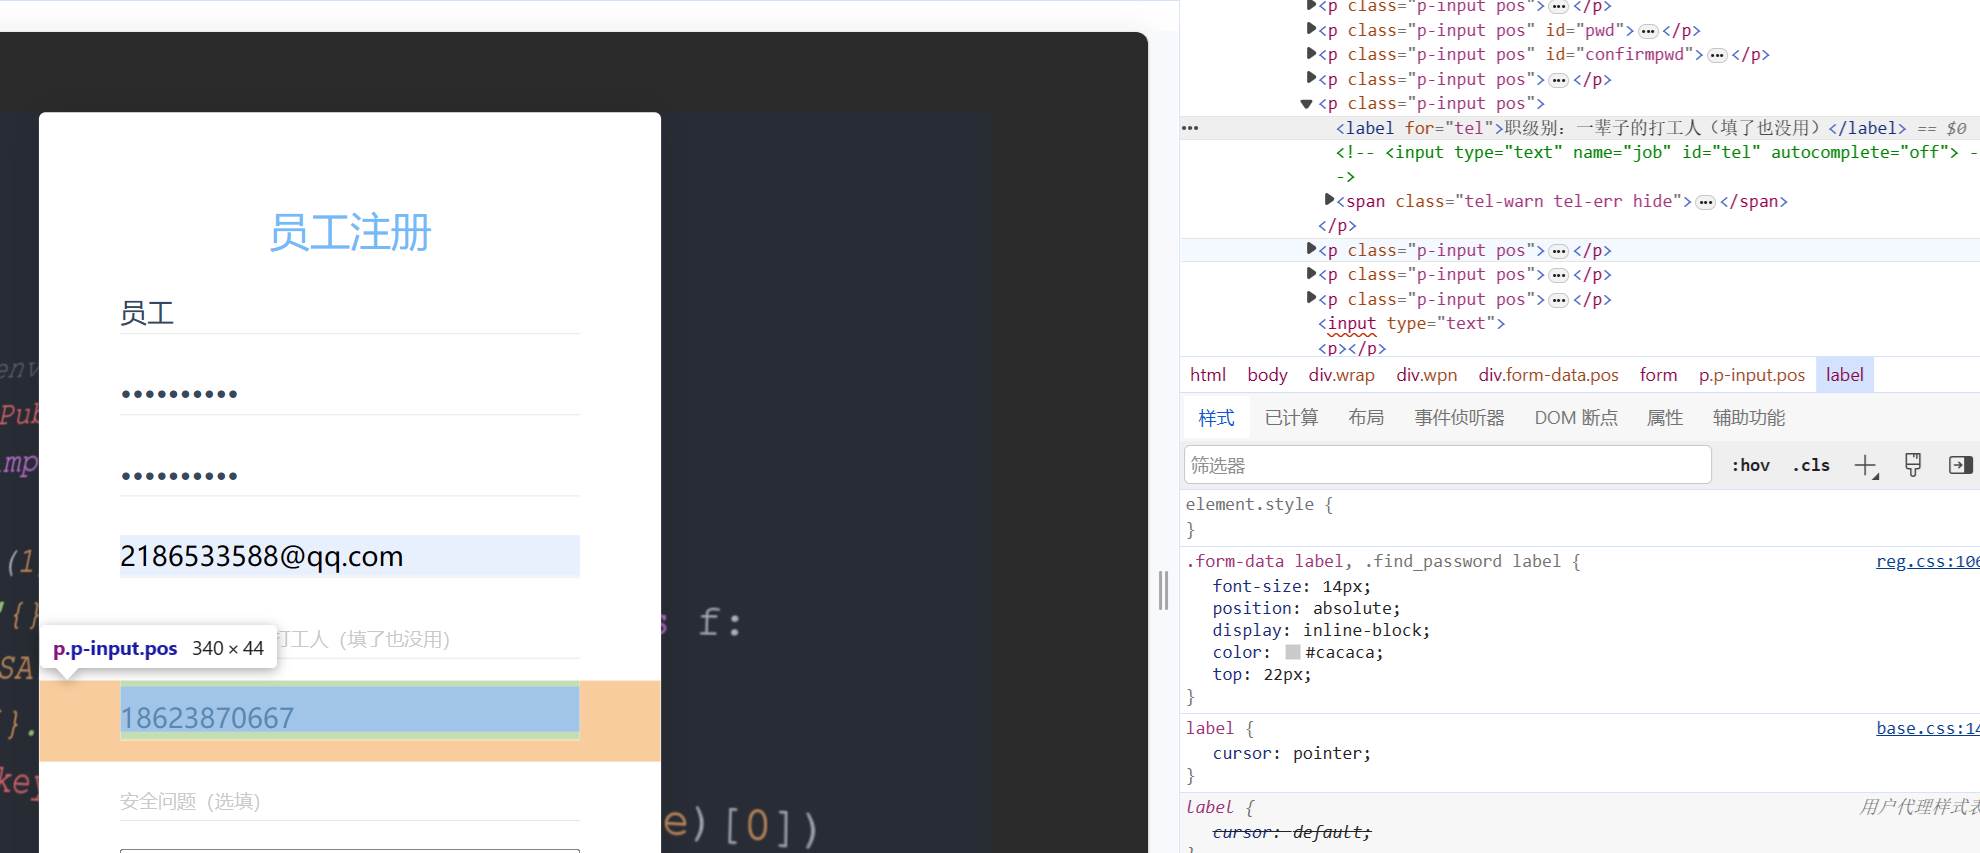Click the email field 2186533588@qq.com
This screenshot has width=1980, height=853.
click(350, 557)
